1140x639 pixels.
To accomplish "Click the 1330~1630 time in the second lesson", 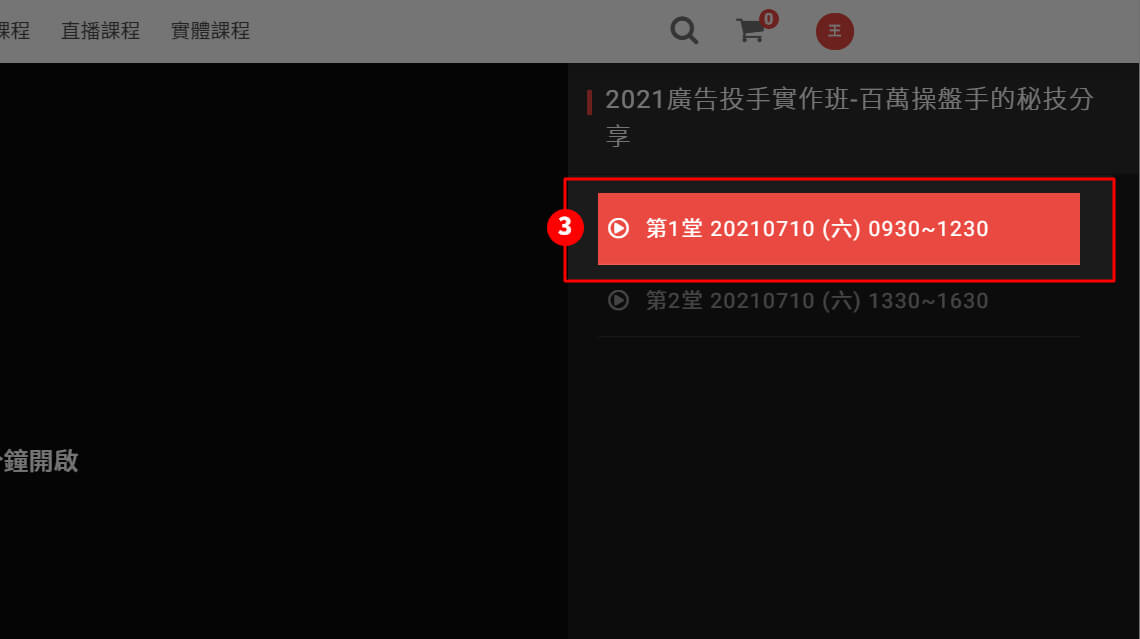I will (928, 301).
